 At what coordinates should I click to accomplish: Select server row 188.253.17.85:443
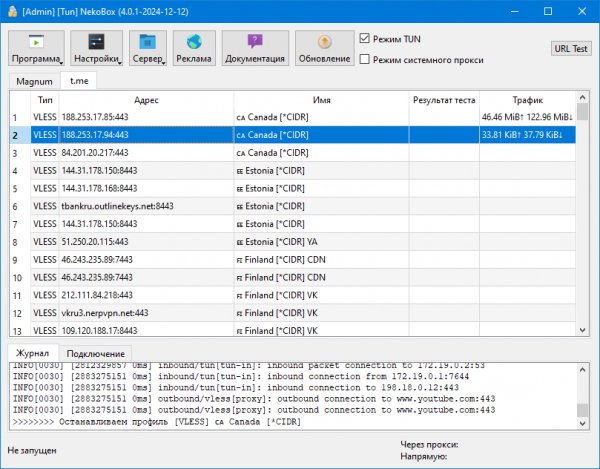pyautogui.click(x=292, y=117)
